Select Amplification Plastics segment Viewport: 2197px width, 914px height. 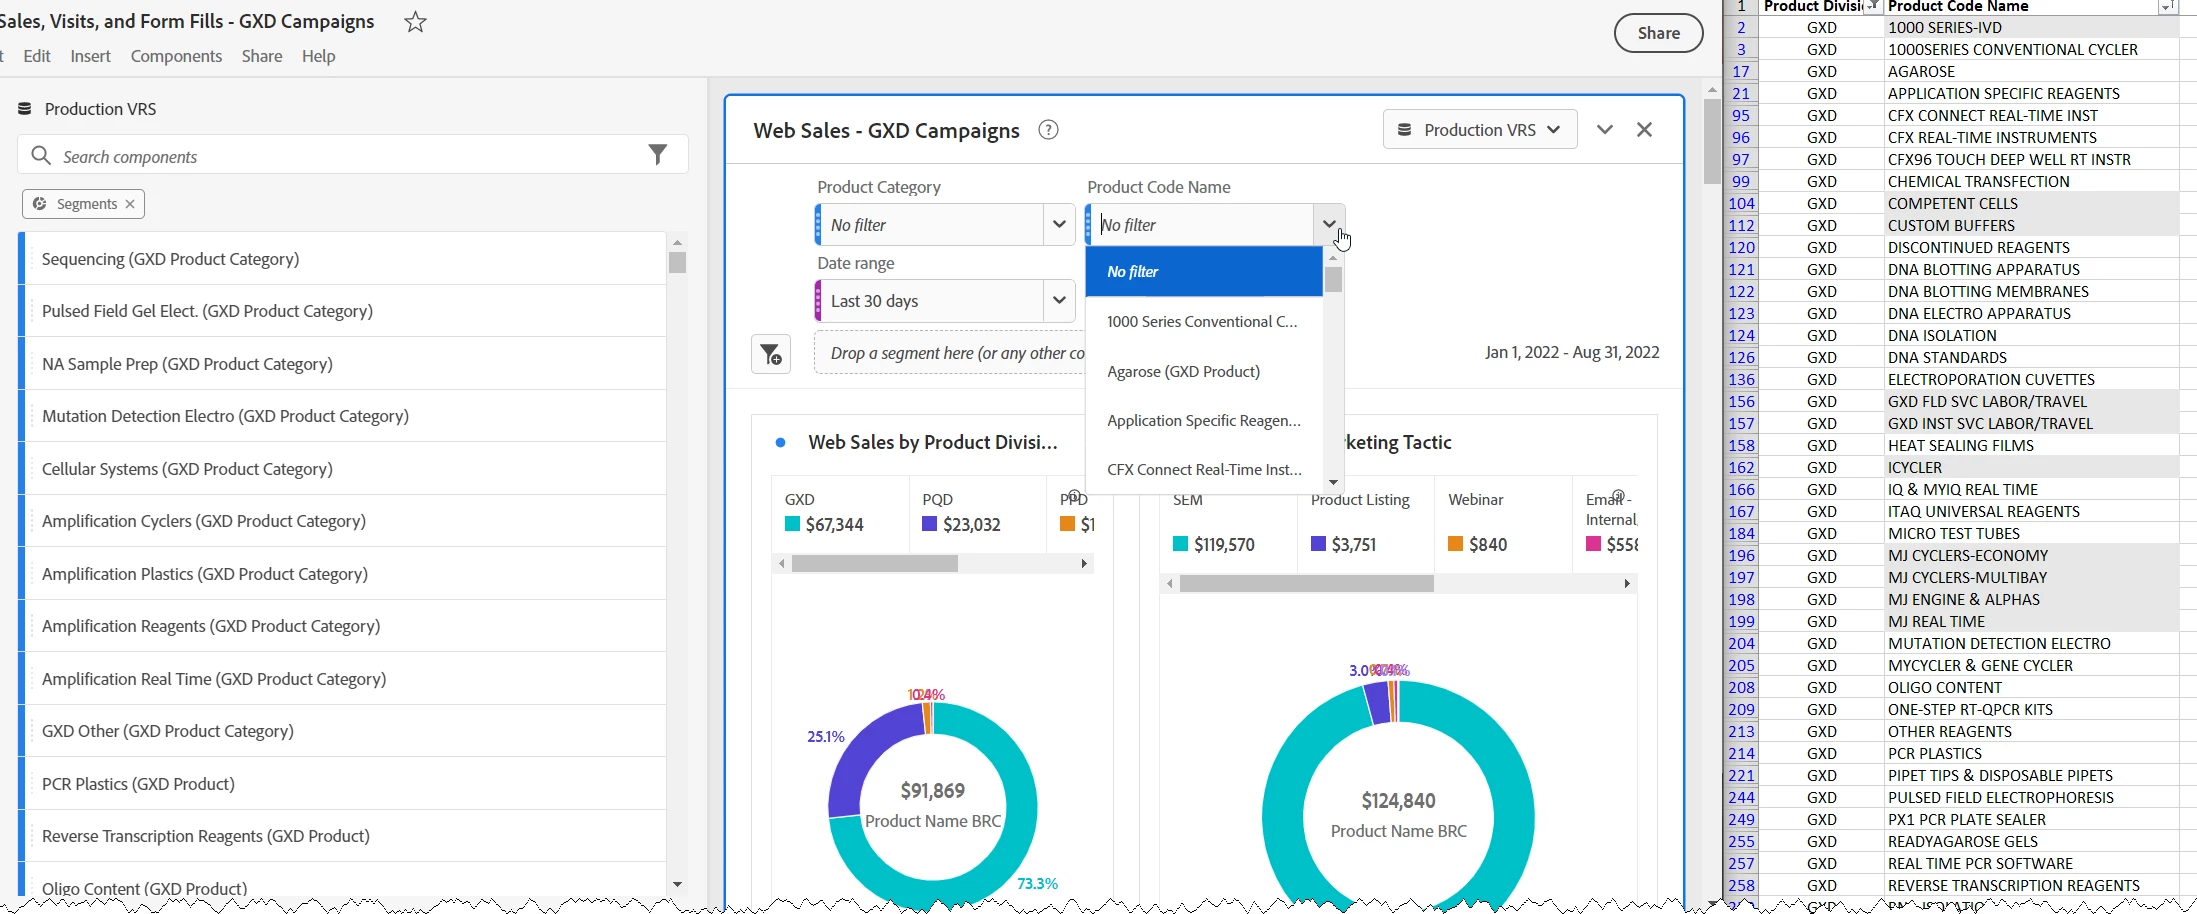[343, 574]
